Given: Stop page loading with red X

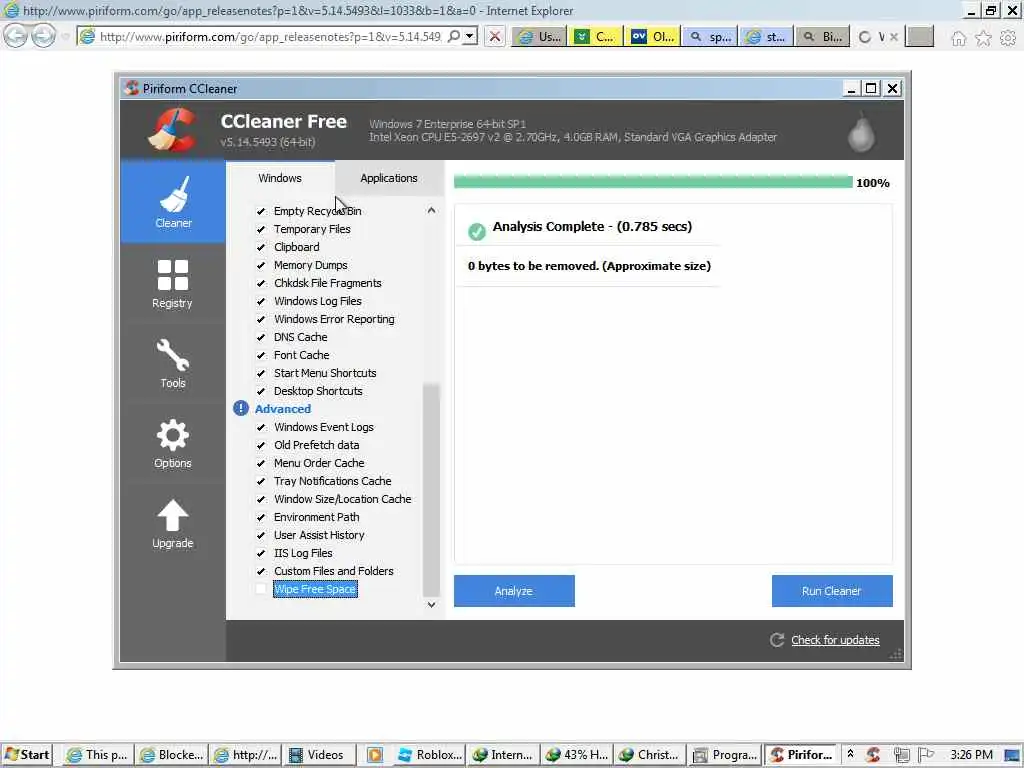Looking at the screenshot, I should pyautogui.click(x=495, y=37).
